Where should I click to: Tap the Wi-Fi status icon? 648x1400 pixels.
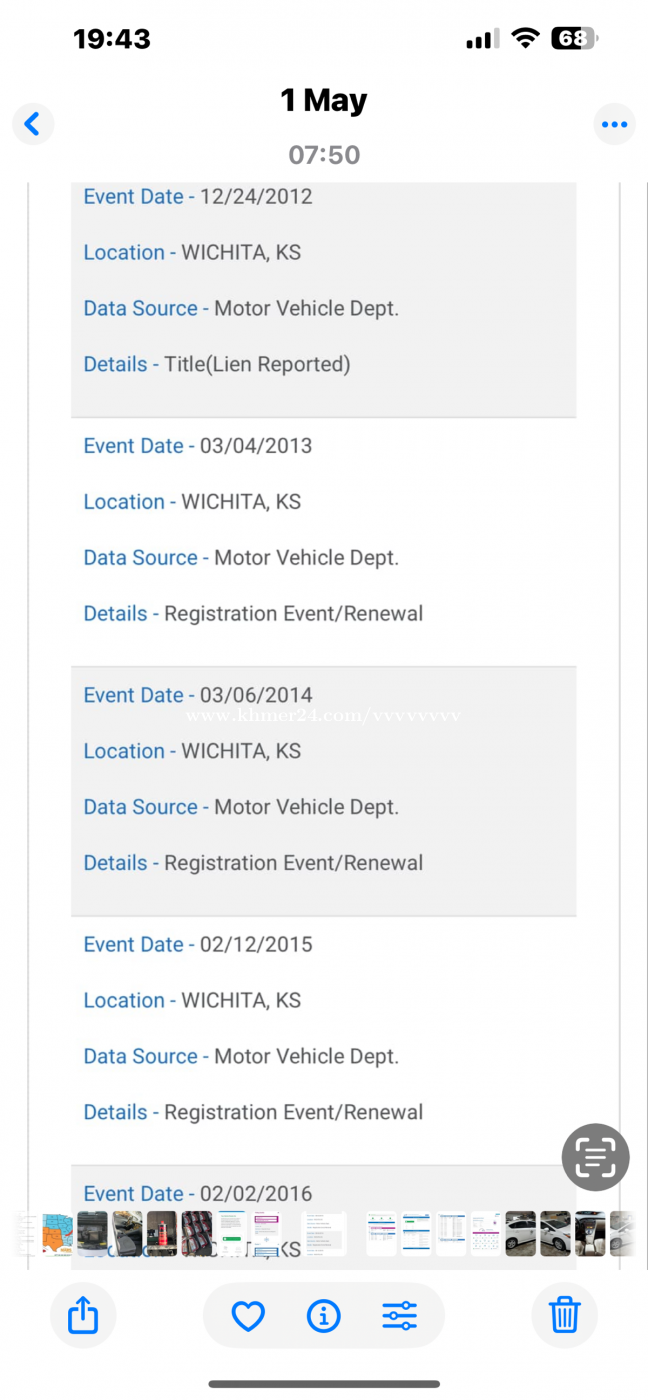point(524,39)
